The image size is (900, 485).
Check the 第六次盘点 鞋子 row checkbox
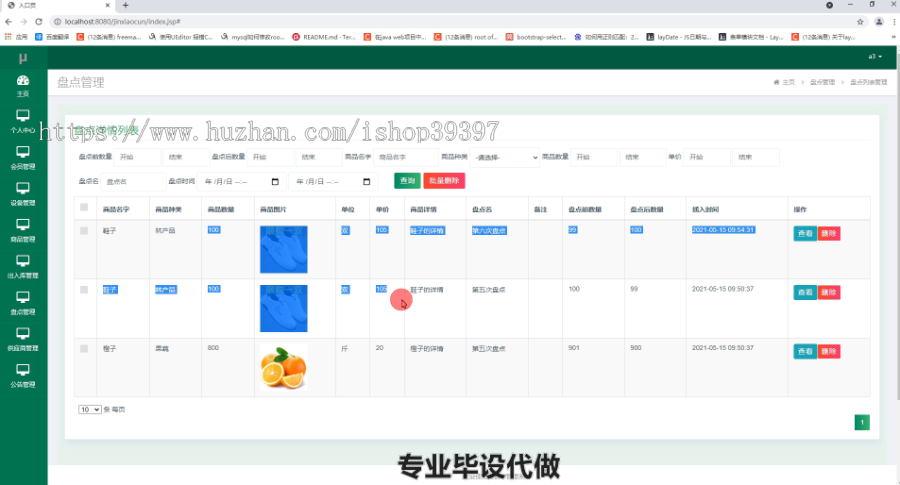click(x=84, y=231)
